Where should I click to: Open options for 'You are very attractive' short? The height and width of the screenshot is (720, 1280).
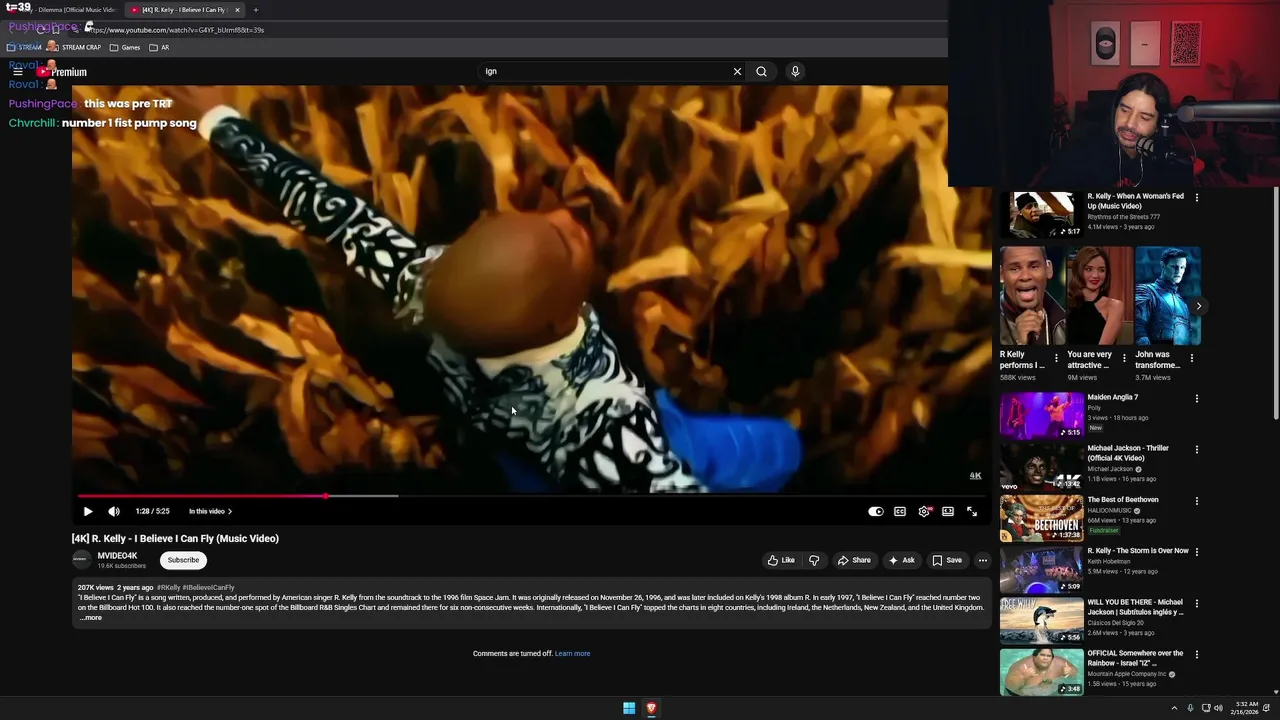click(x=1124, y=358)
